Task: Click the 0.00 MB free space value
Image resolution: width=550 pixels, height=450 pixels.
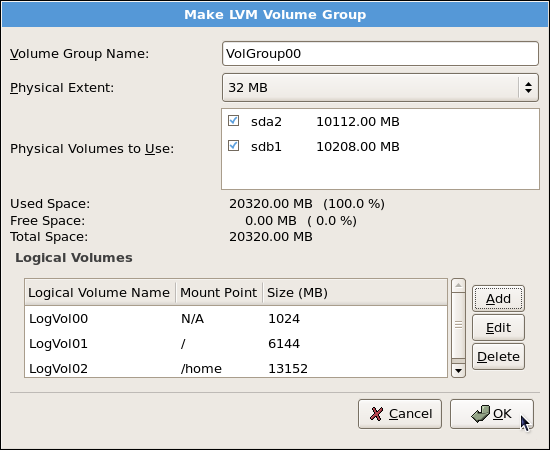Action: [271, 221]
